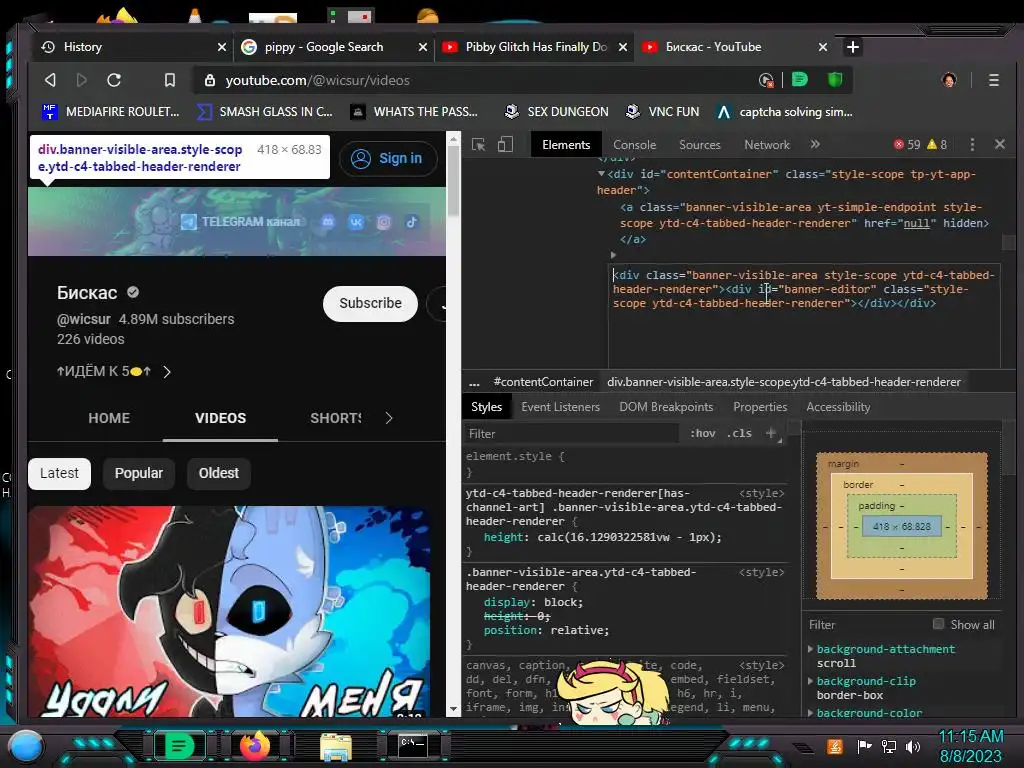Toggle the :hov element state panel

pyautogui.click(x=703, y=433)
